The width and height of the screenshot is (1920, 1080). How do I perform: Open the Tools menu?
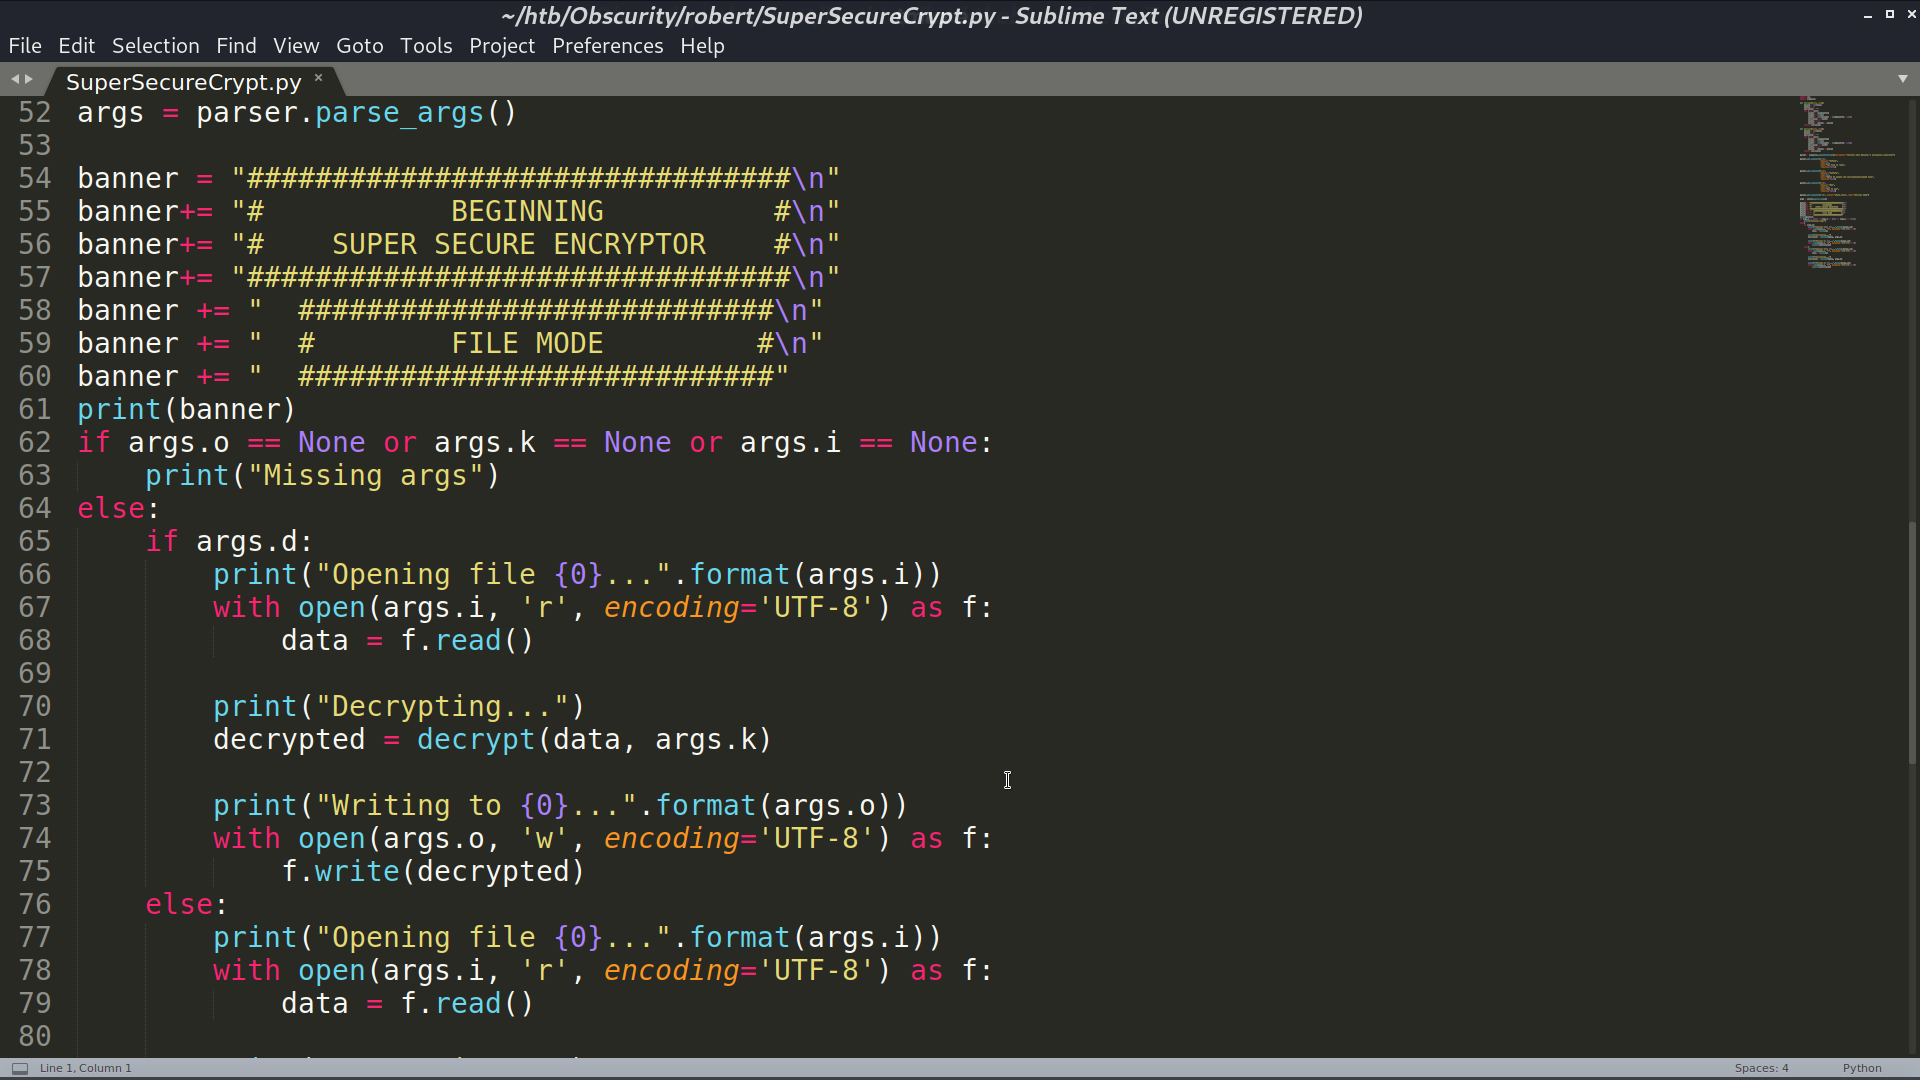426,46
